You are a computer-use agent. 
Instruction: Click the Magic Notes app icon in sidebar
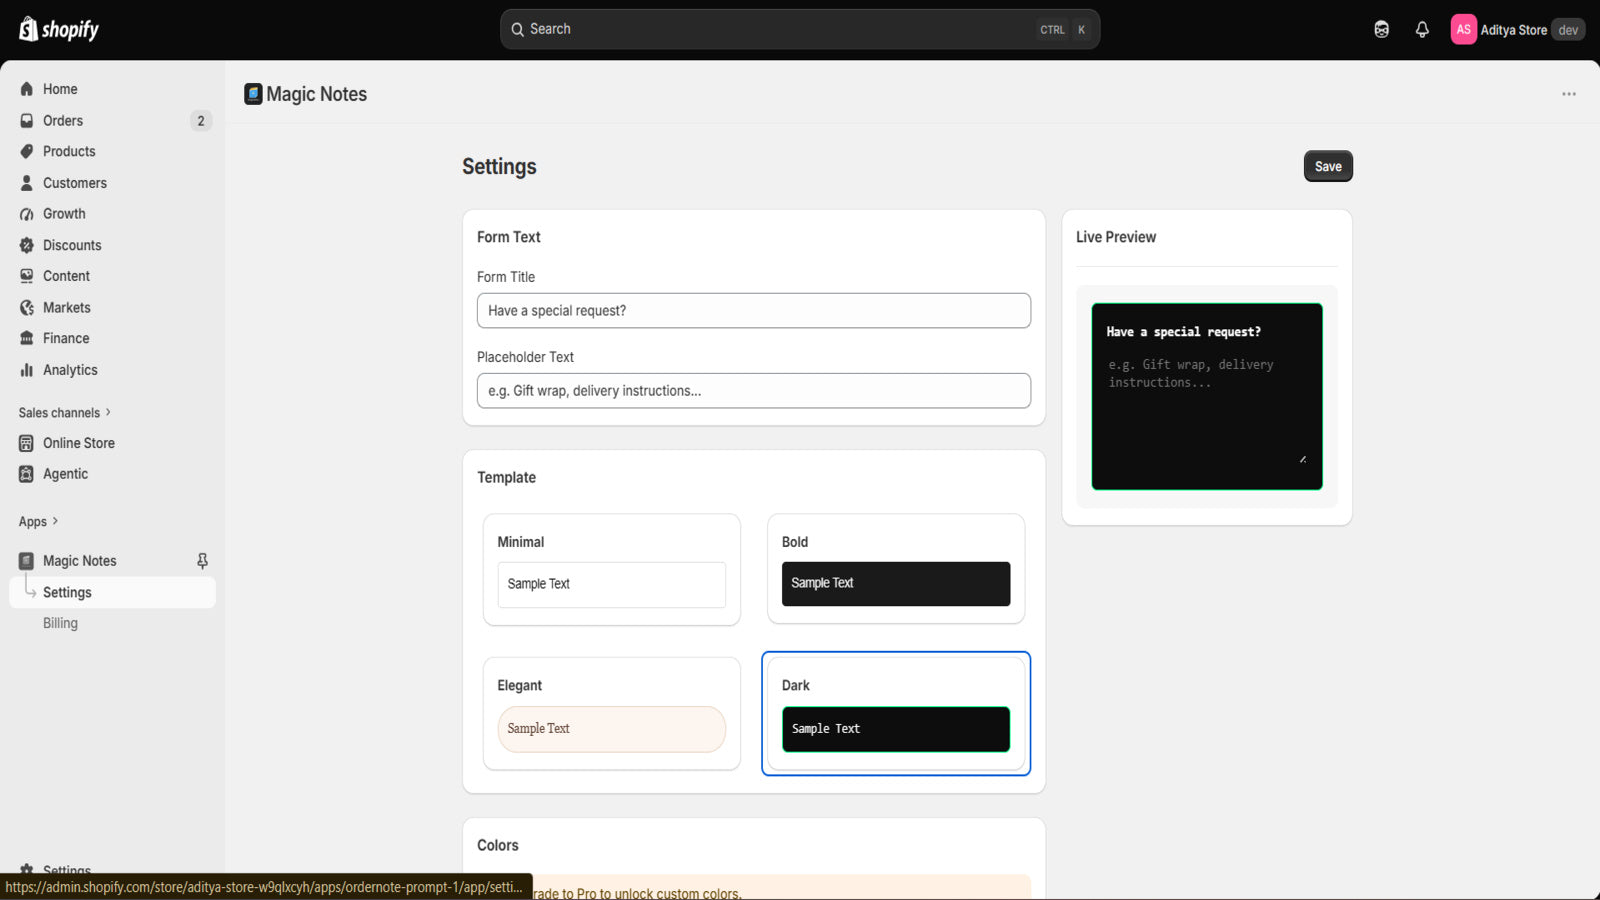(27, 561)
